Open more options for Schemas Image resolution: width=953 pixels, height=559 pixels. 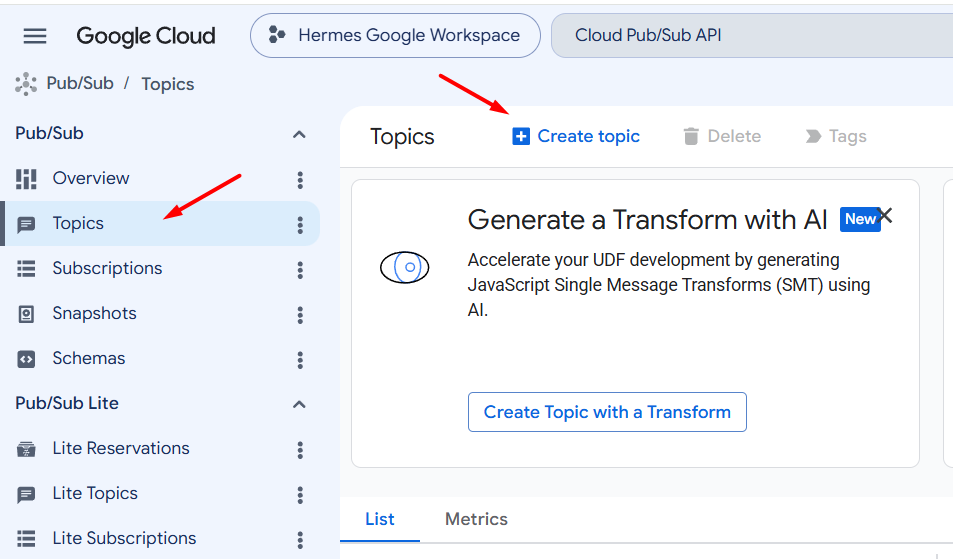point(300,360)
